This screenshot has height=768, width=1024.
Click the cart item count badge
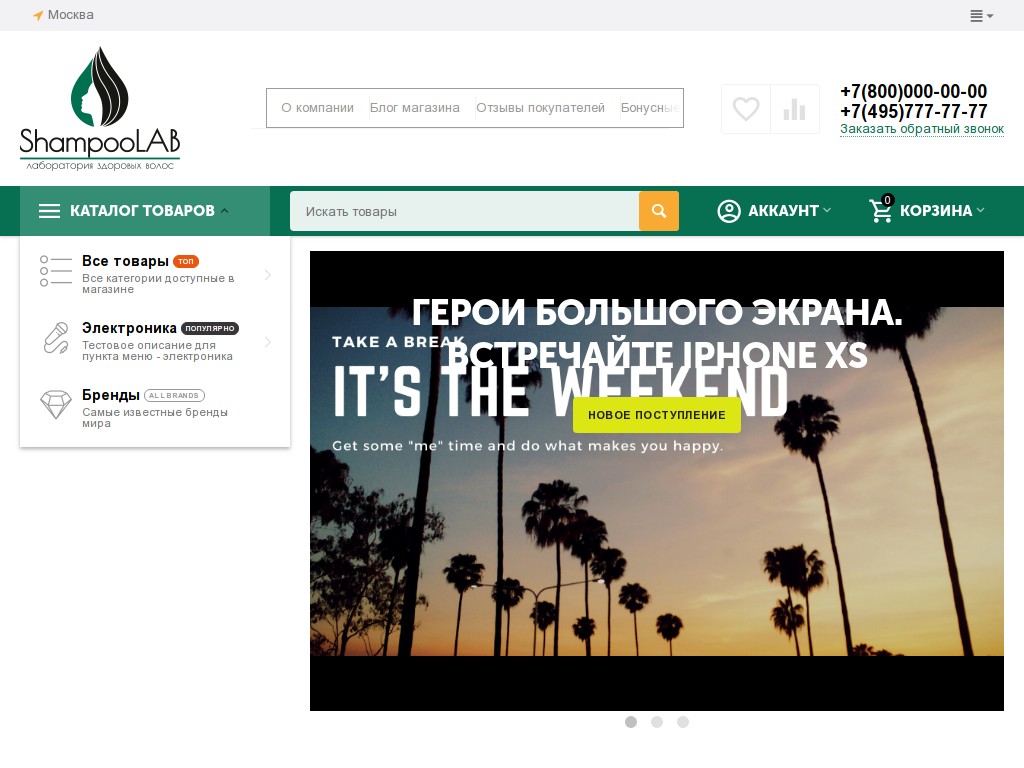887,200
